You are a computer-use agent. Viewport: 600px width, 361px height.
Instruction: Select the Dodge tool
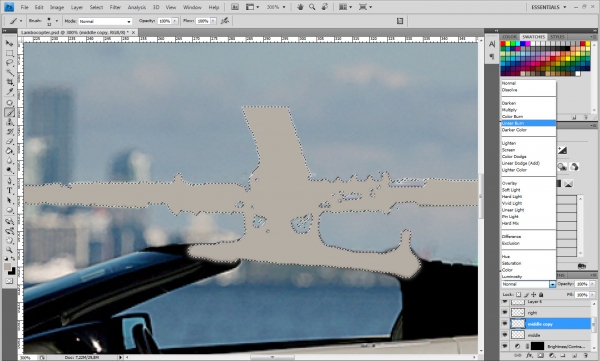pos(9,170)
